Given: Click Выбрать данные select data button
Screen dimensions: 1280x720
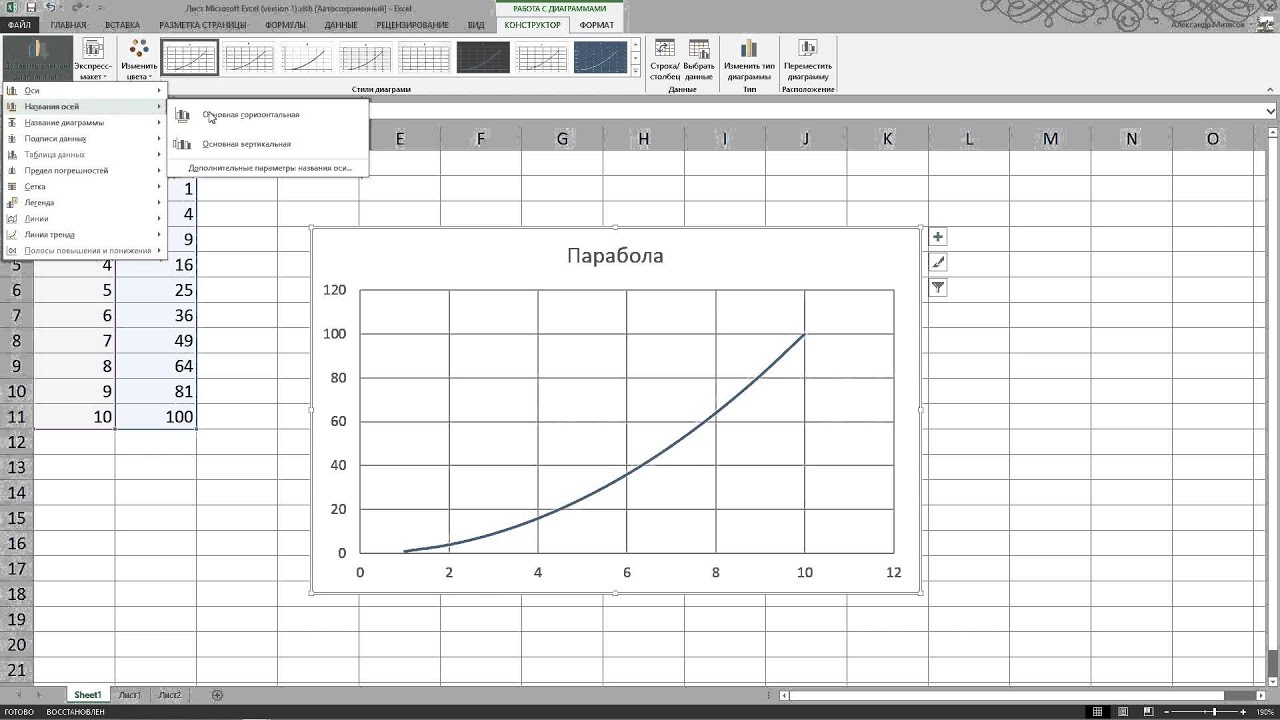Looking at the screenshot, I should tap(699, 60).
